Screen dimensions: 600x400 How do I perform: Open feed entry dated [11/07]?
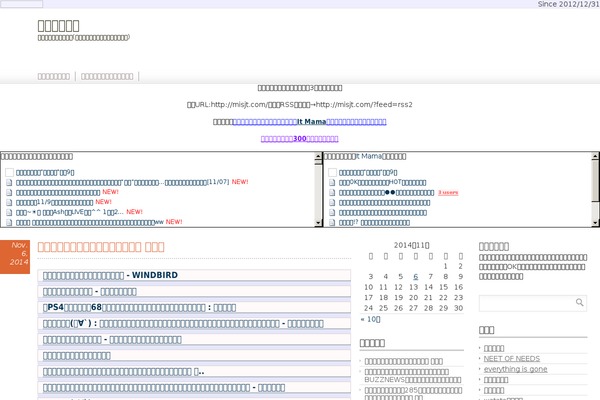click(122, 182)
